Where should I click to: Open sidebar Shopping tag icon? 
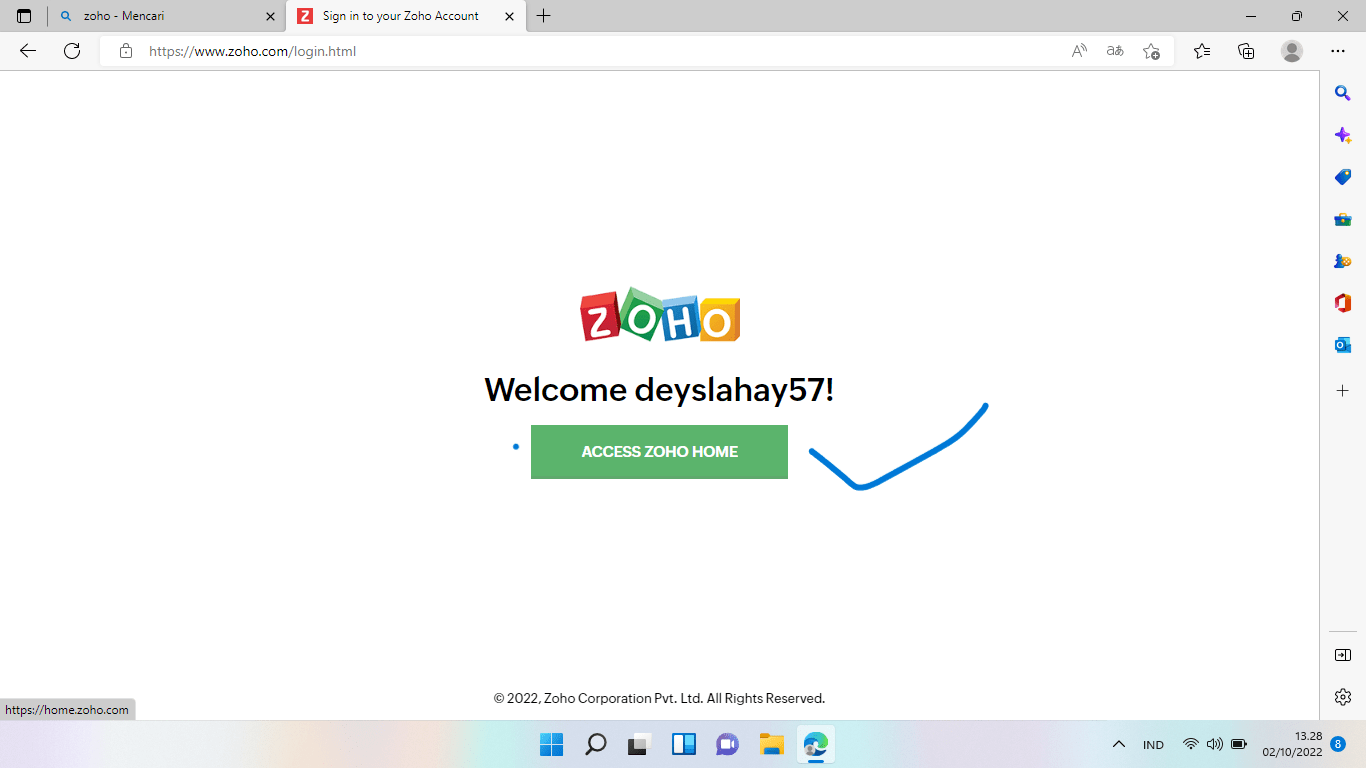click(1343, 177)
